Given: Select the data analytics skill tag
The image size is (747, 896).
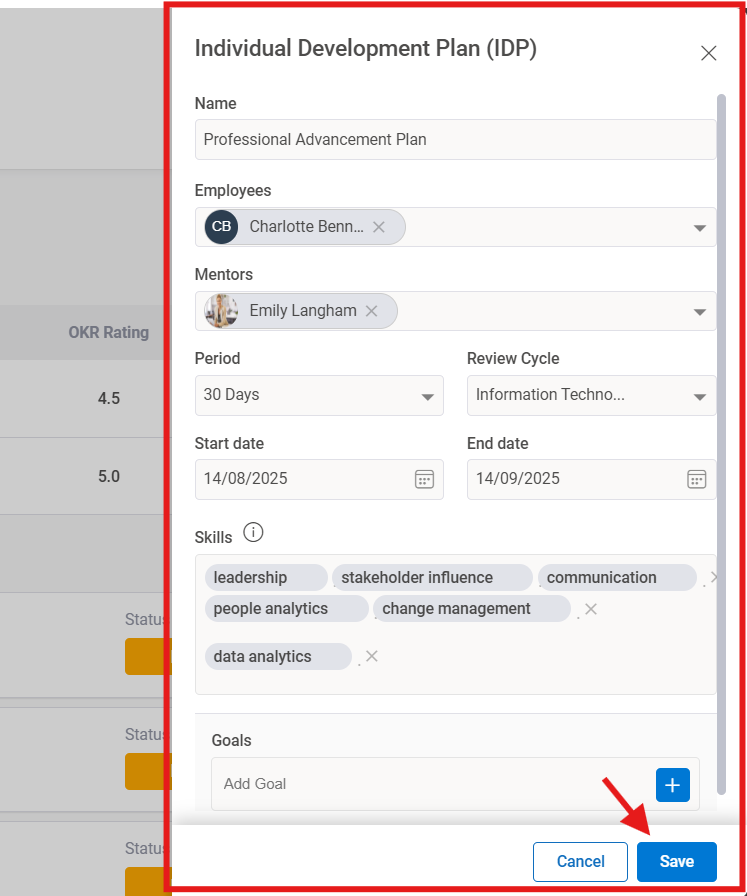Looking at the screenshot, I should (x=278, y=657).
